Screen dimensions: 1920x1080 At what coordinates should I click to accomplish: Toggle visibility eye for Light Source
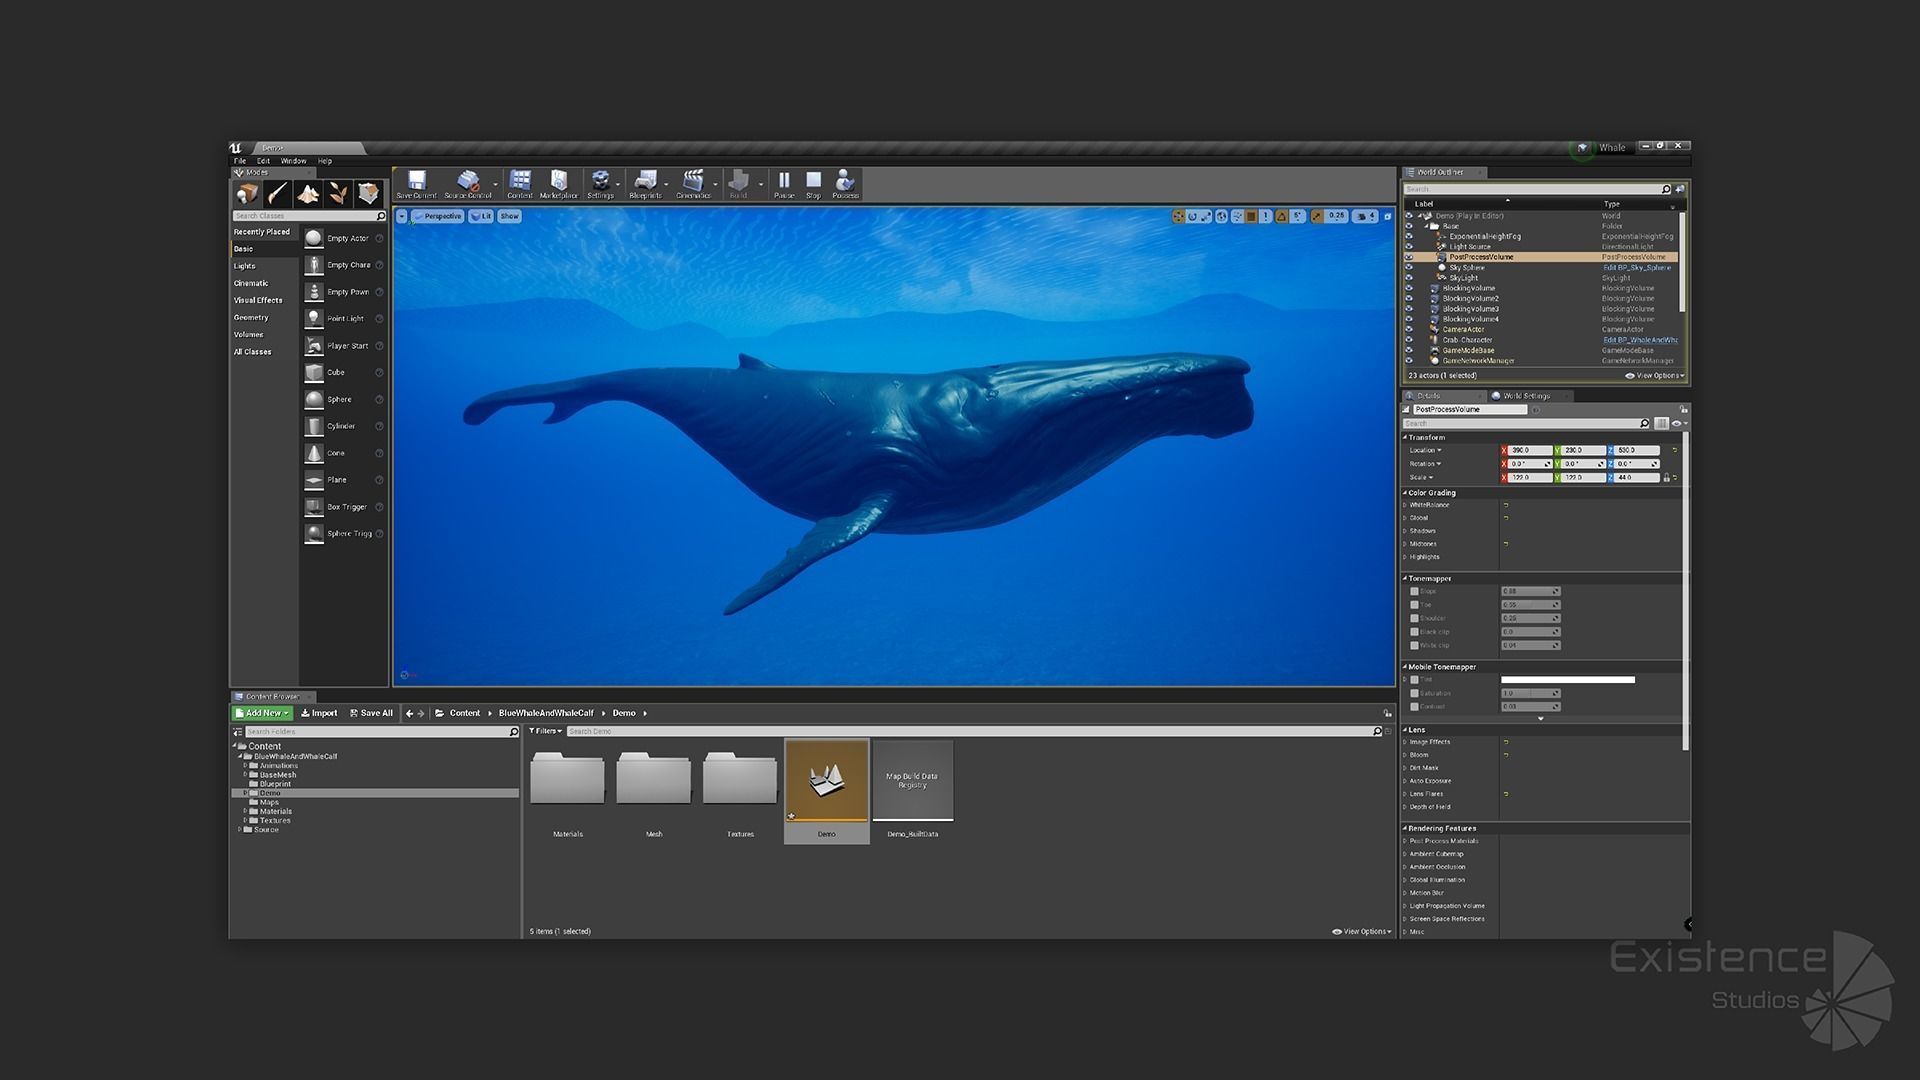[1409, 247]
